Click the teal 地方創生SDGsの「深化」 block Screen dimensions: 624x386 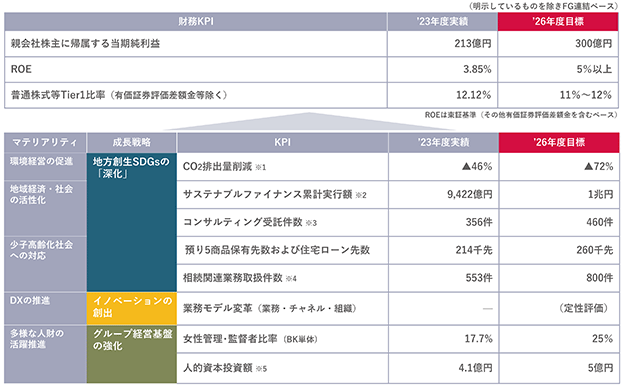click(132, 222)
